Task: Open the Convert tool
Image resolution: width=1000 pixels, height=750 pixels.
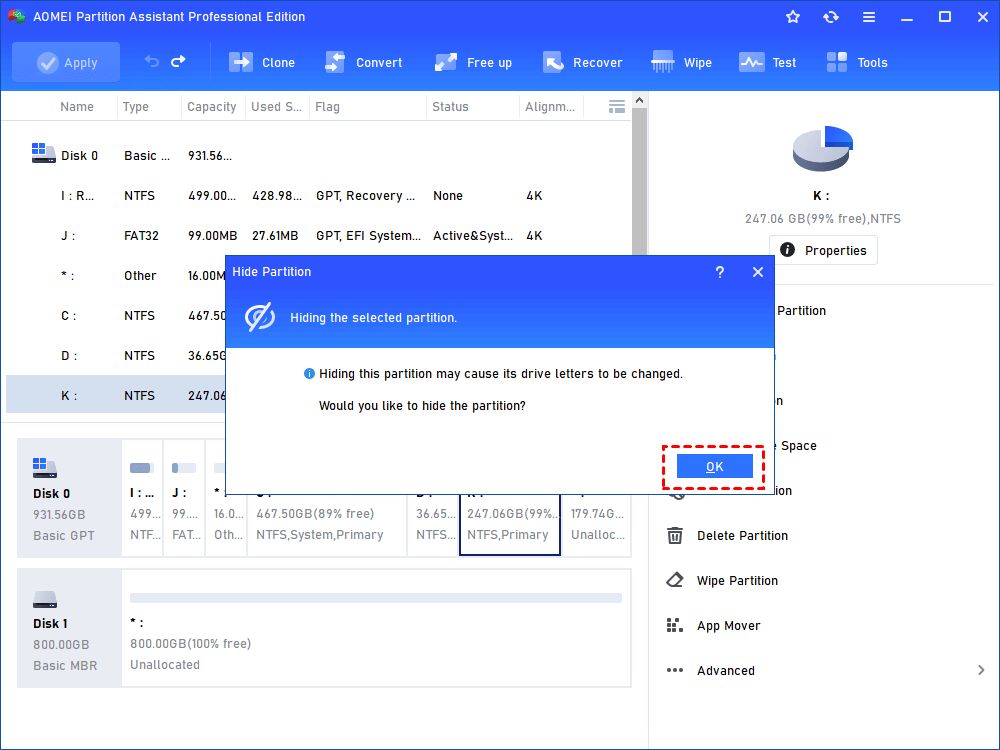Action: click(364, 62)
